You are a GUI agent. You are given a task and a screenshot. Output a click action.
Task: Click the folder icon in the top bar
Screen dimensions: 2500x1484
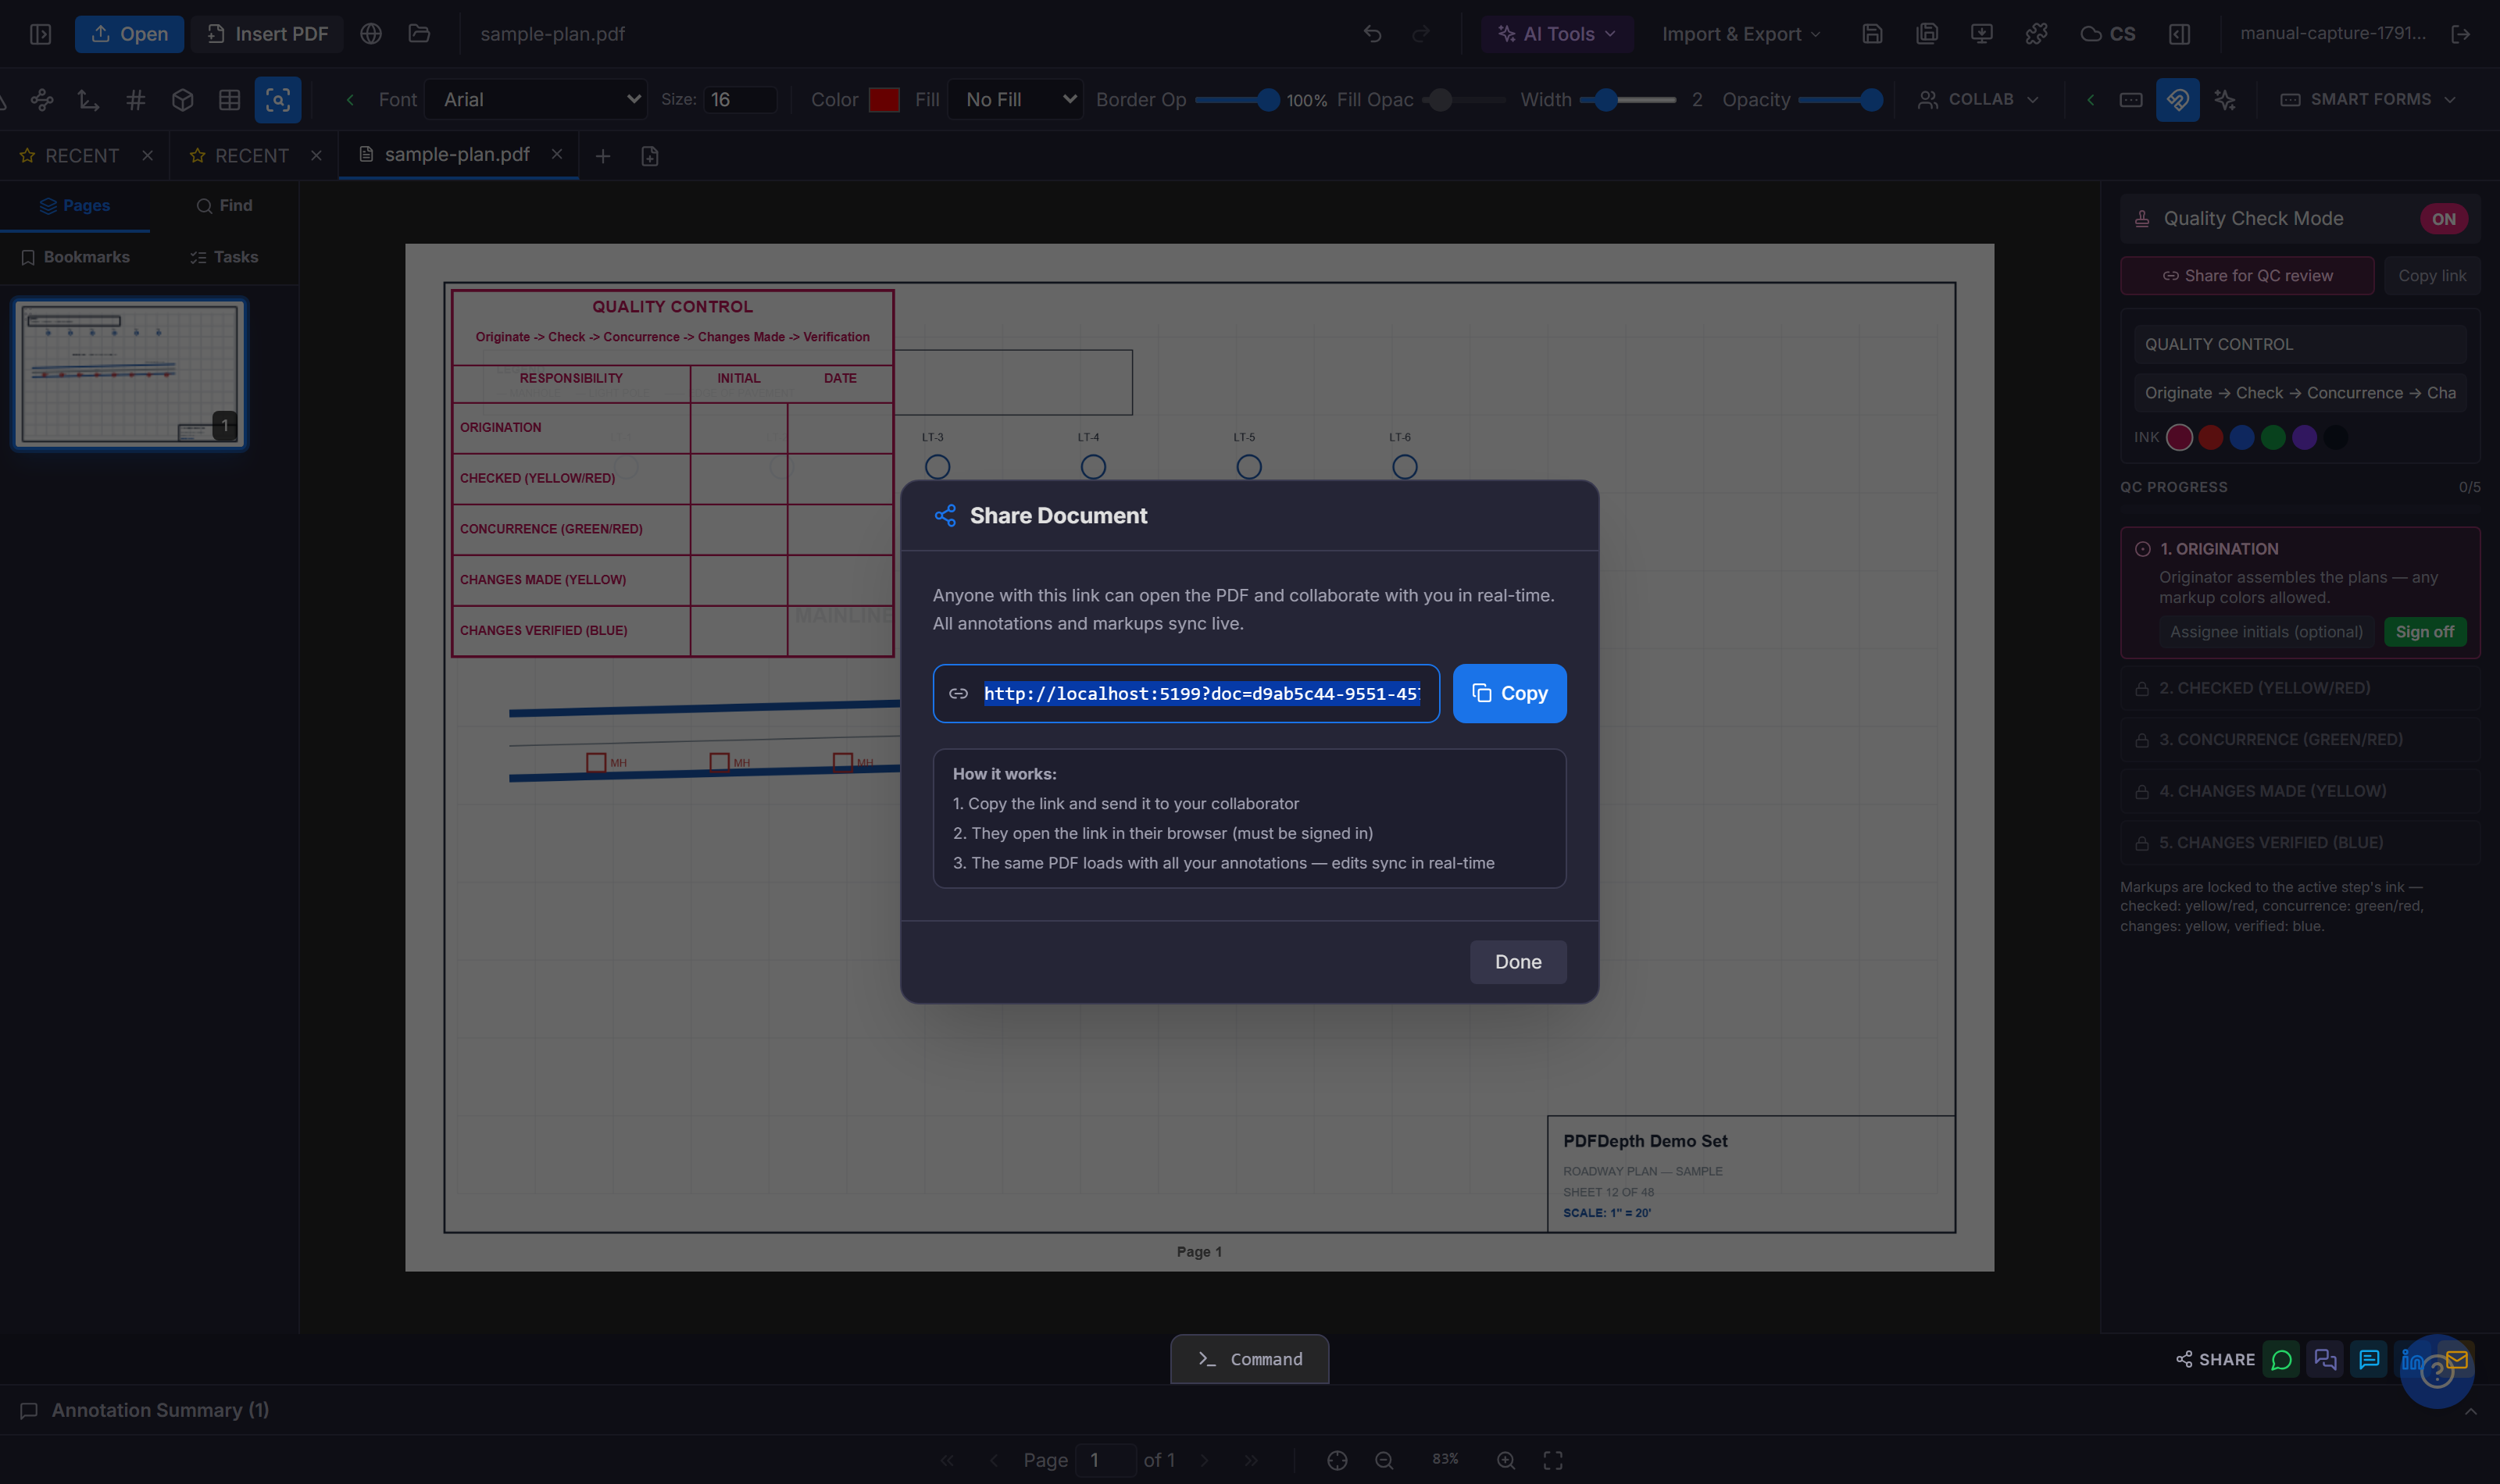[x=419, y=34]
